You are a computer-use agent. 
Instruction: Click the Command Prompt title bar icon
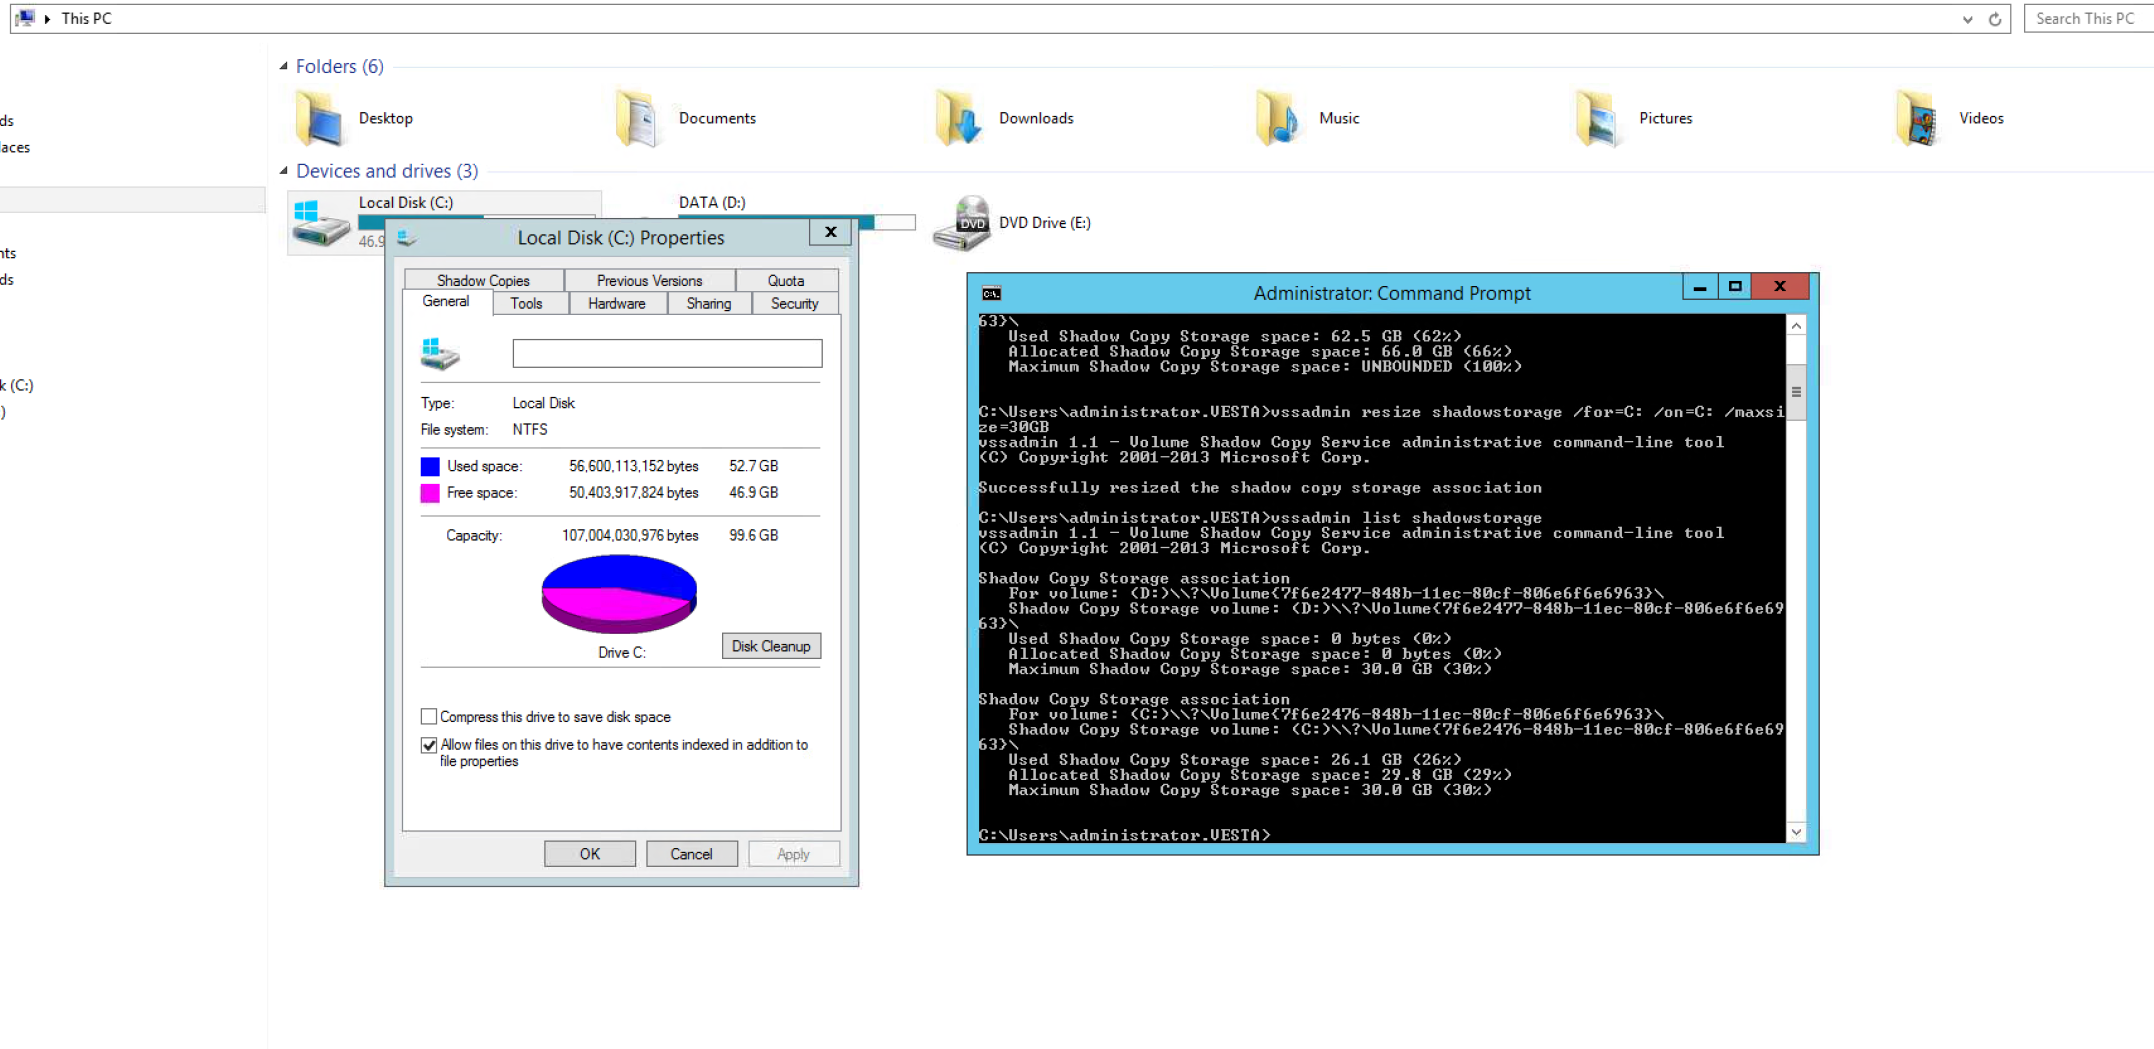click(x=991, y=293)
